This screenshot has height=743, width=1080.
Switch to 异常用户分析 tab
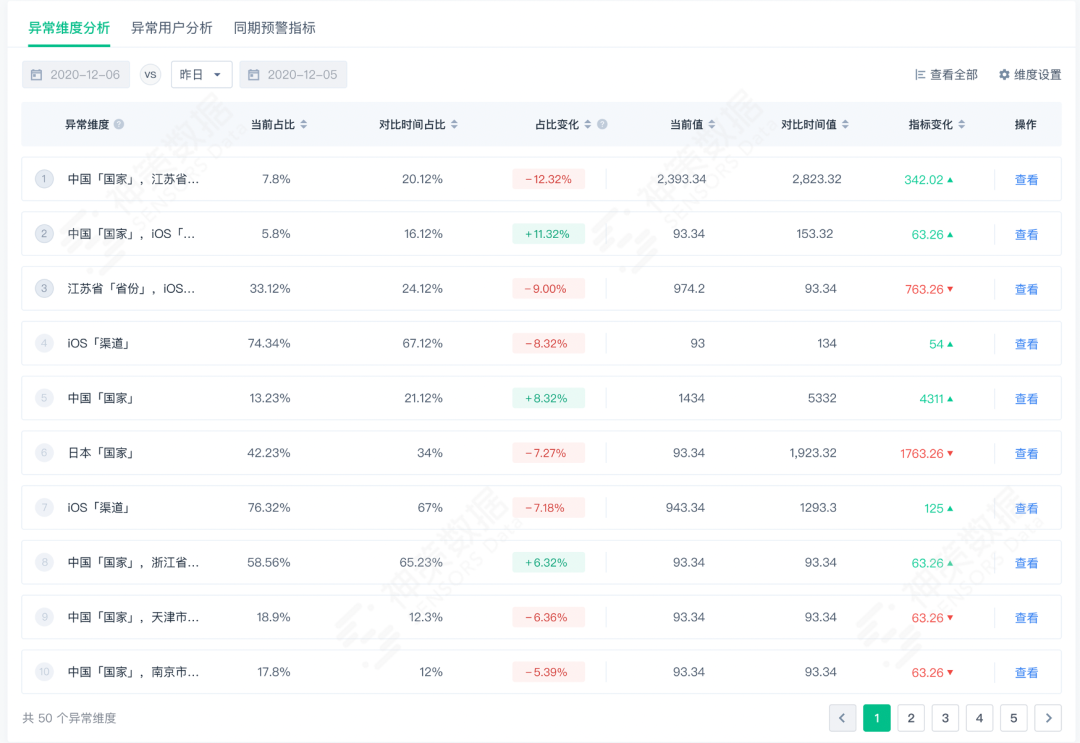pyautogui.click(x=172, y=28)
